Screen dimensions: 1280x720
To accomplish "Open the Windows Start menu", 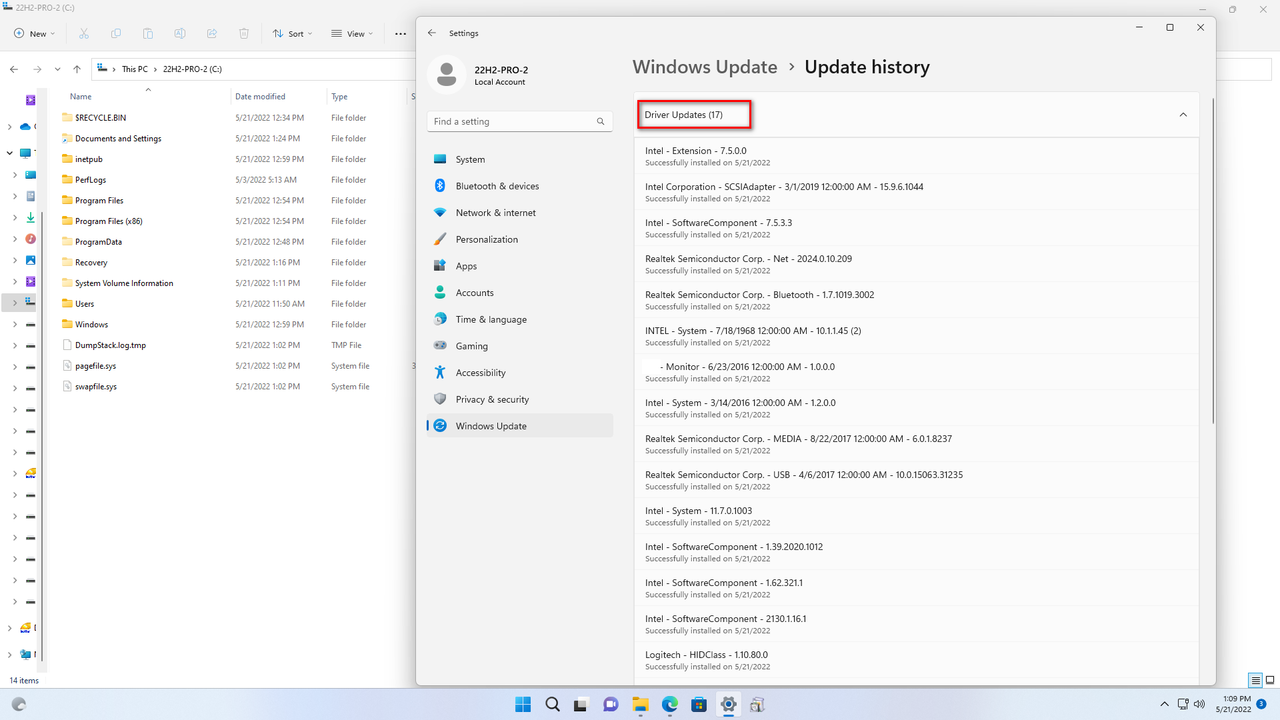I will point(523,704).
